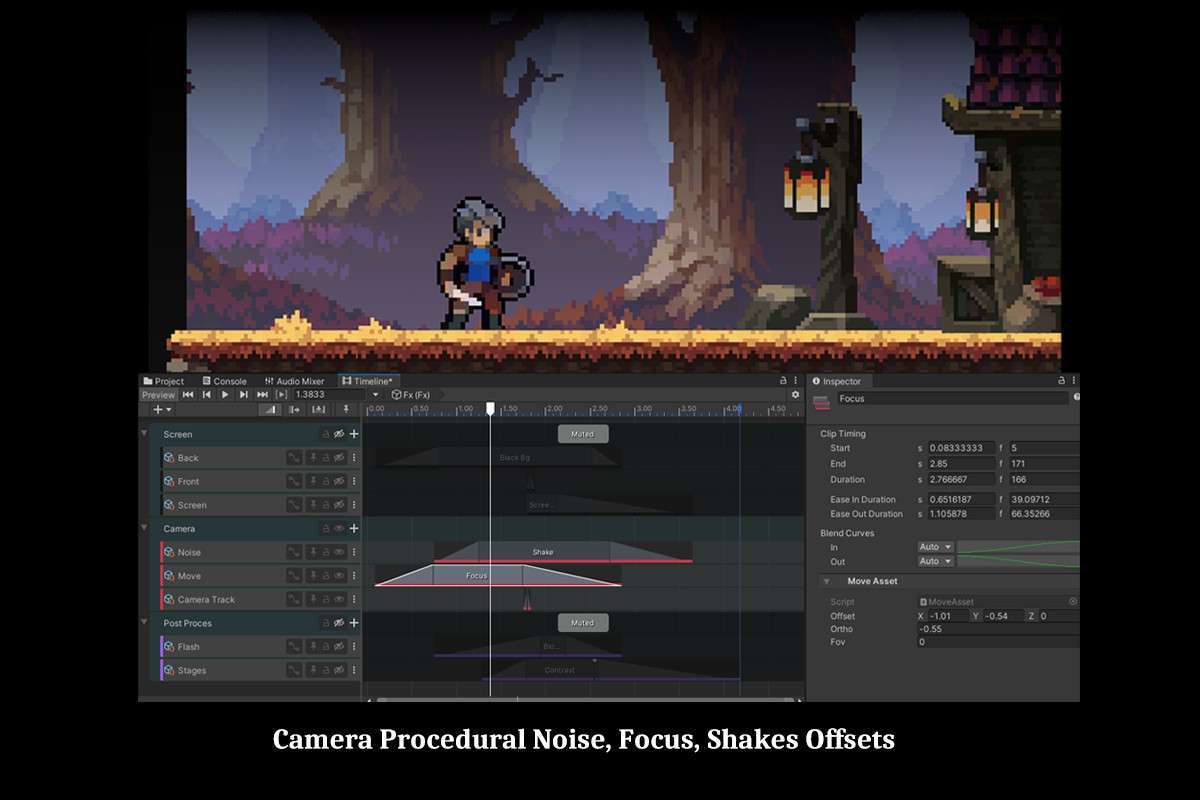Collapse the Camera track group

point(144,528)
